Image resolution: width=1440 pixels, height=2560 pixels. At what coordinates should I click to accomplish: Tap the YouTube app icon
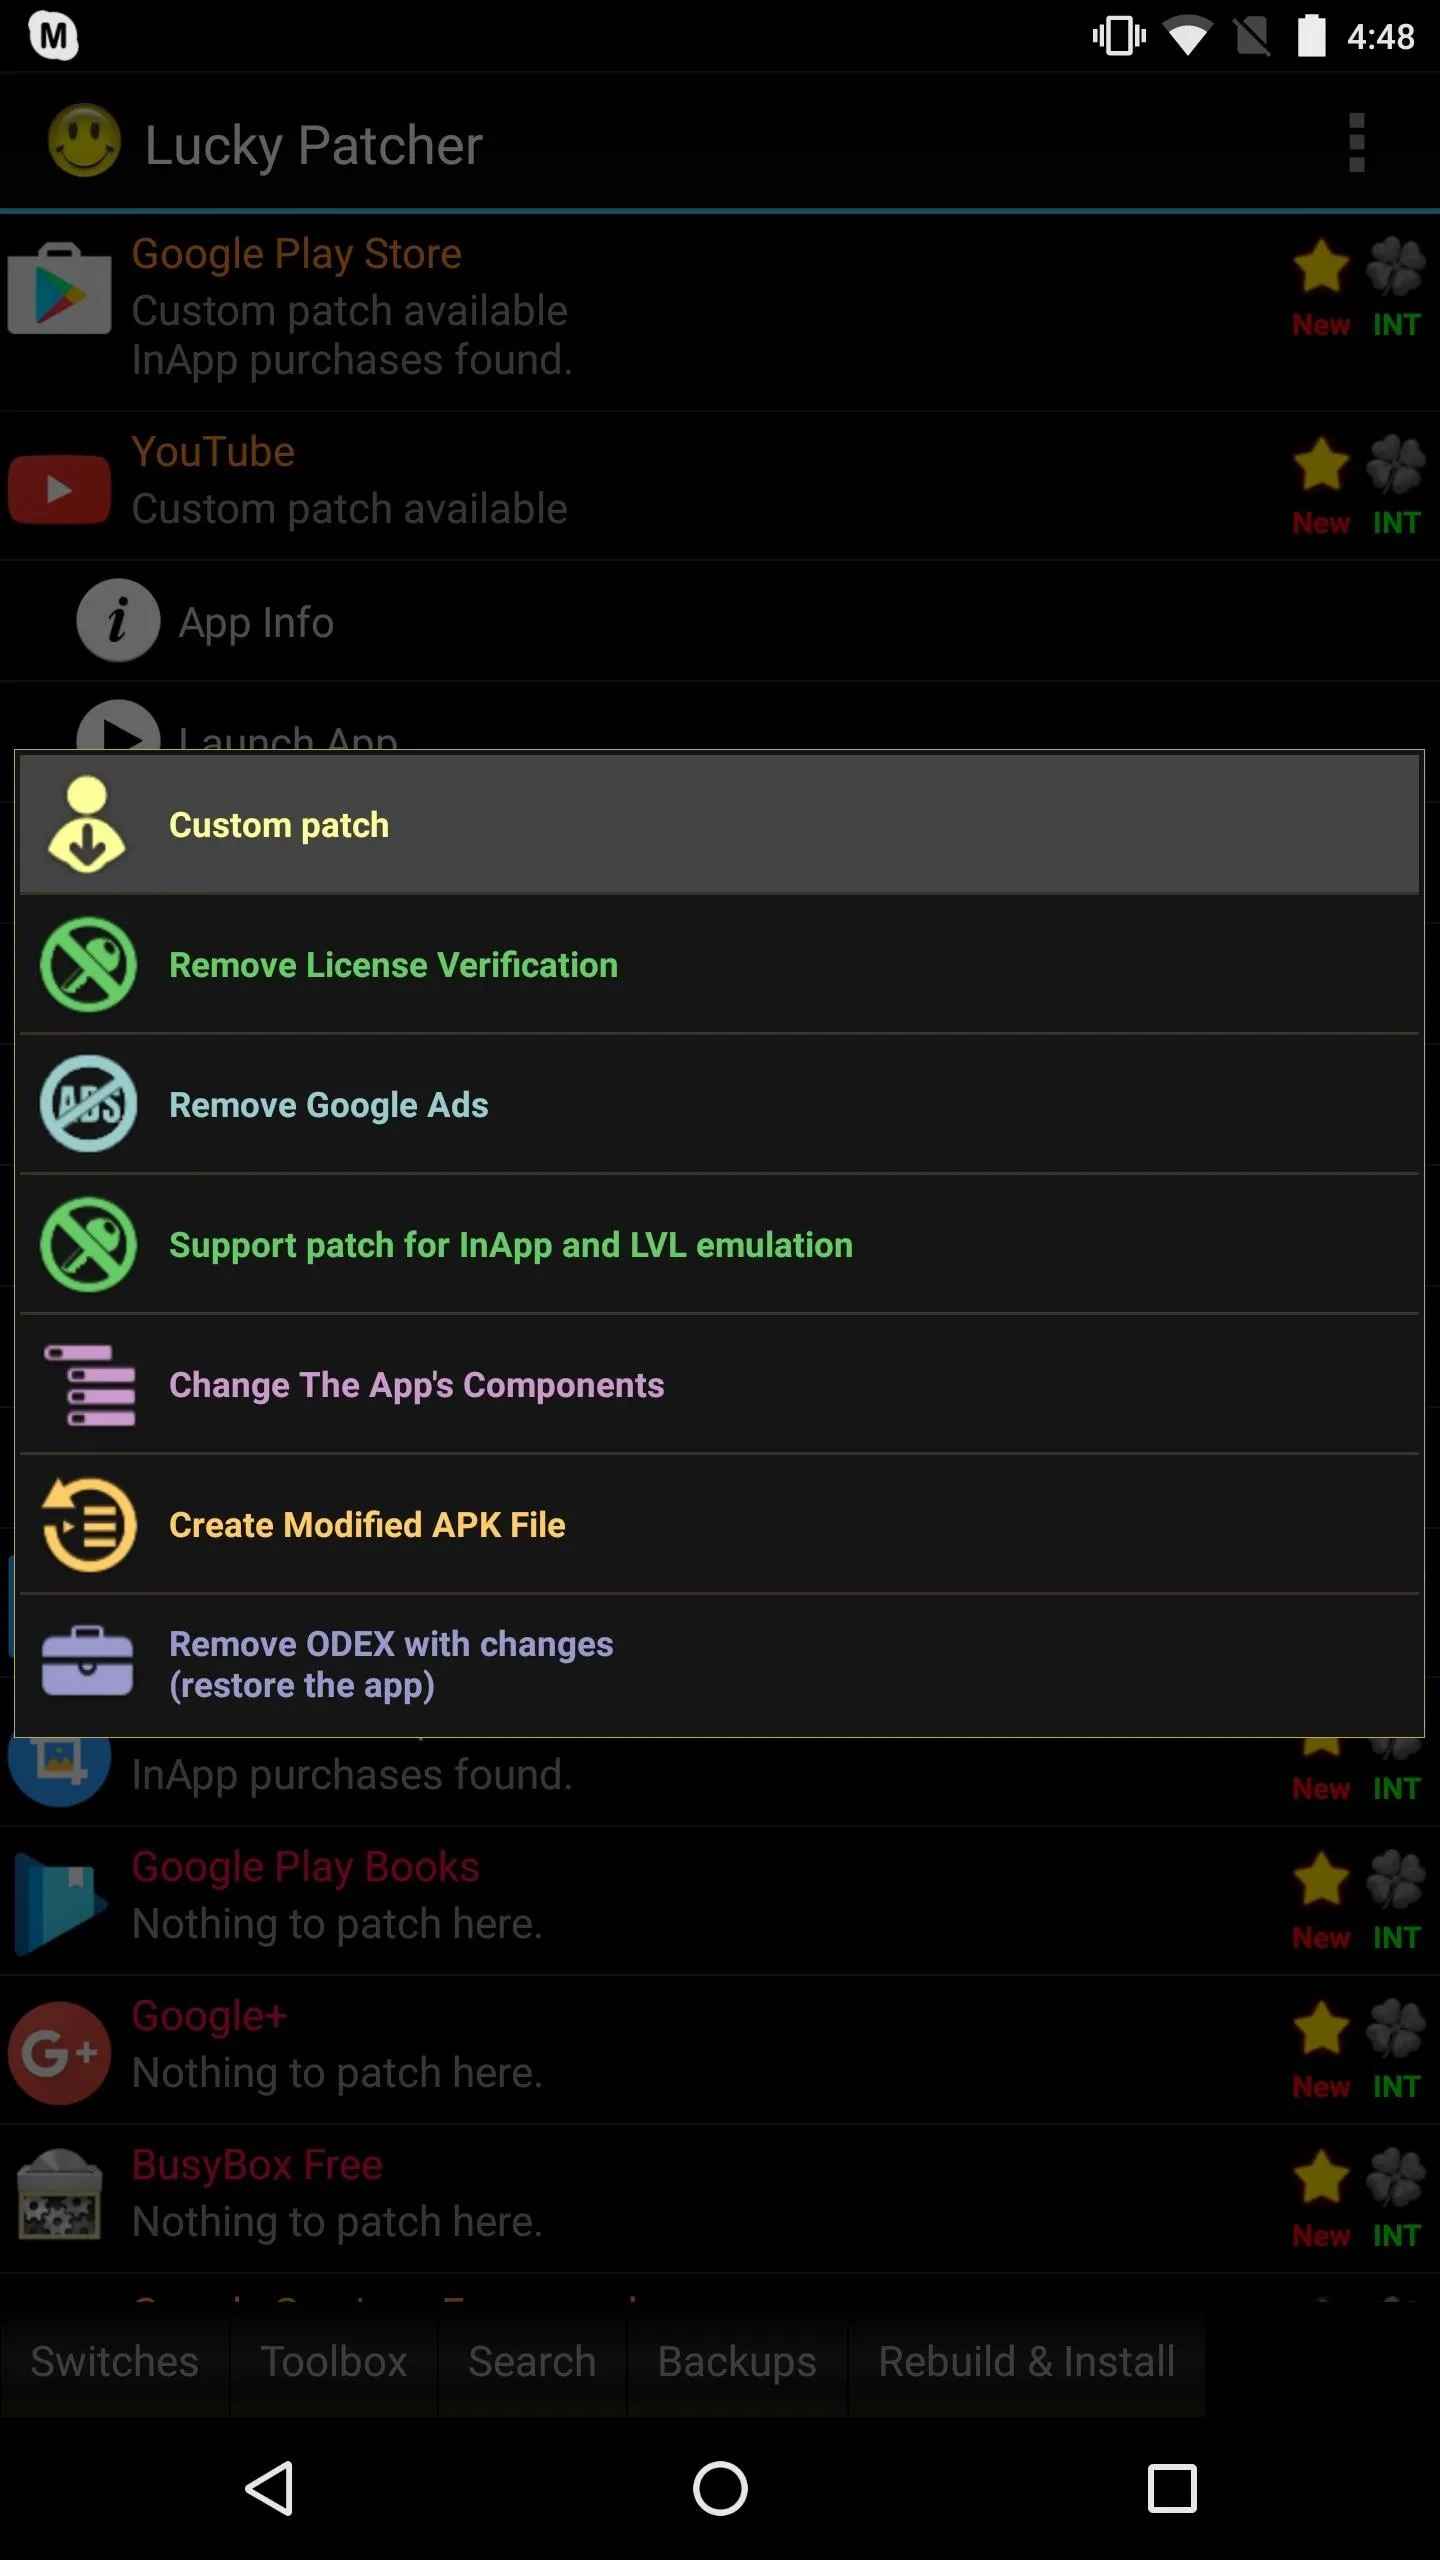59,489
